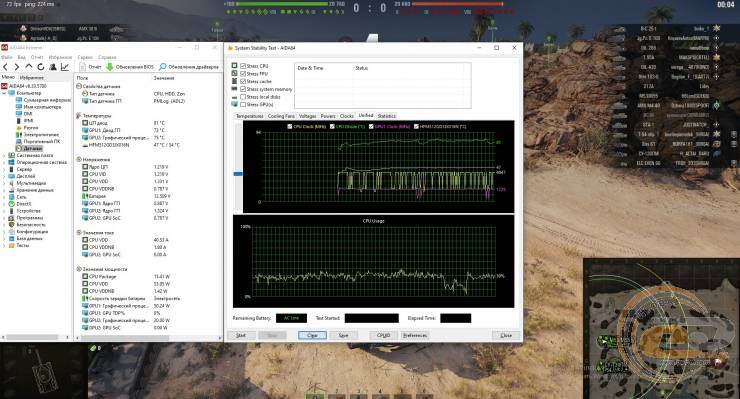The height and width of the screenshot is (399, 740).
Task: Click the green BIOS update arrow
Action: pyautogui.click(x=110, y=67)
